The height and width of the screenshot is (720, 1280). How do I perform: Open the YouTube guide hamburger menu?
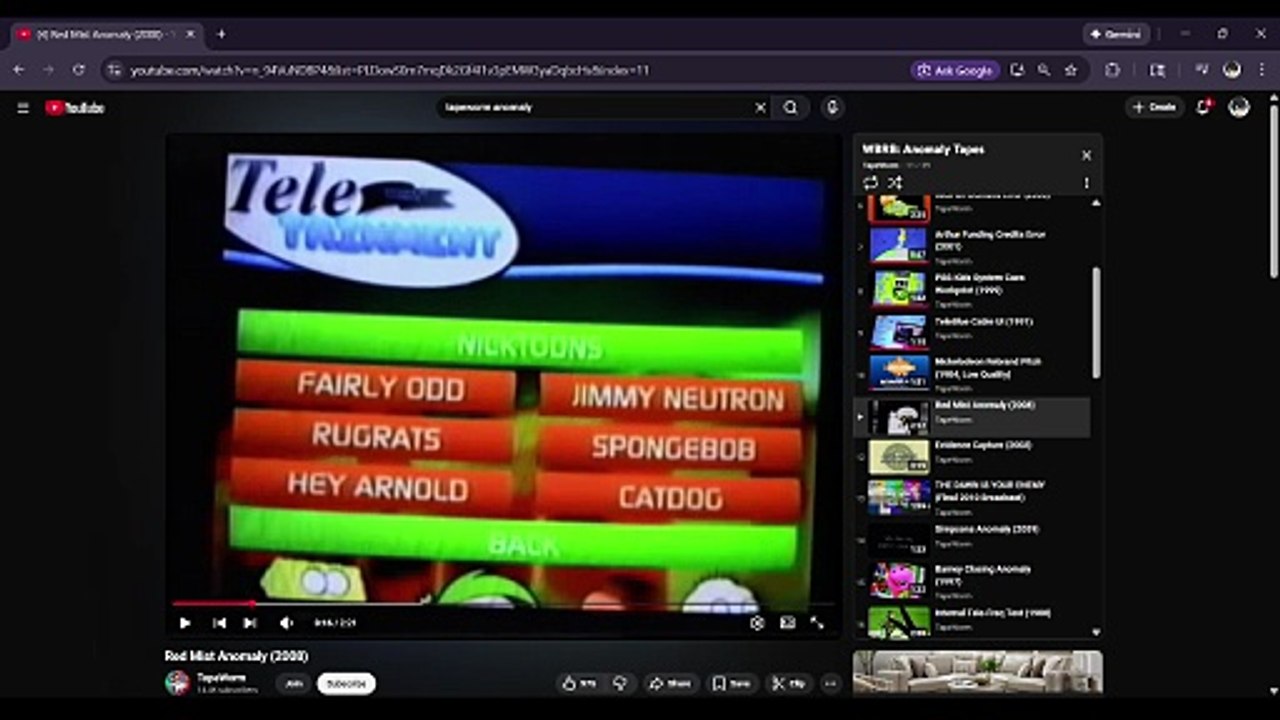click(x=23, y=108)
